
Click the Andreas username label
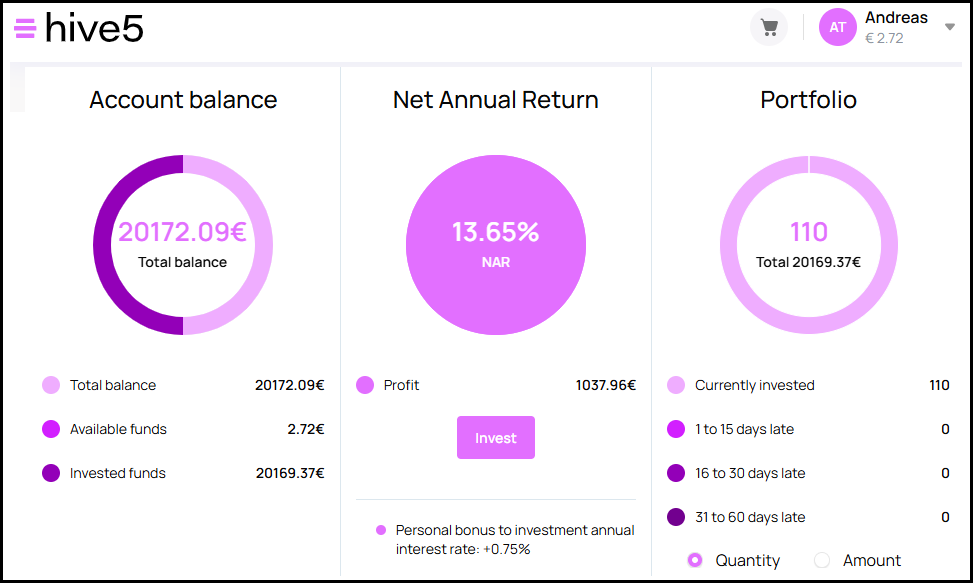[x=896, y=18]
